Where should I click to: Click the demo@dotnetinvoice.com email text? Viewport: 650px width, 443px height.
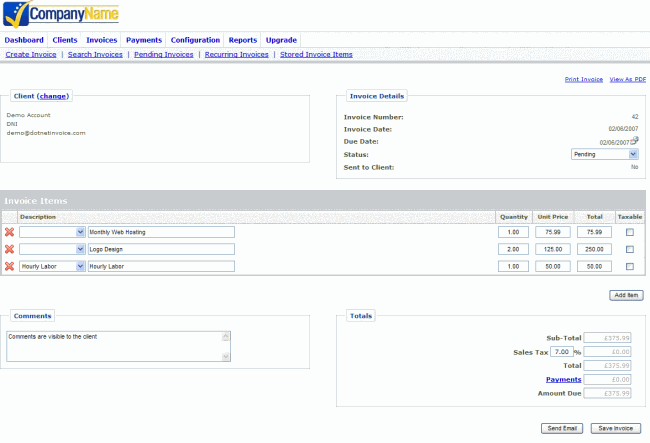[46, 133]
